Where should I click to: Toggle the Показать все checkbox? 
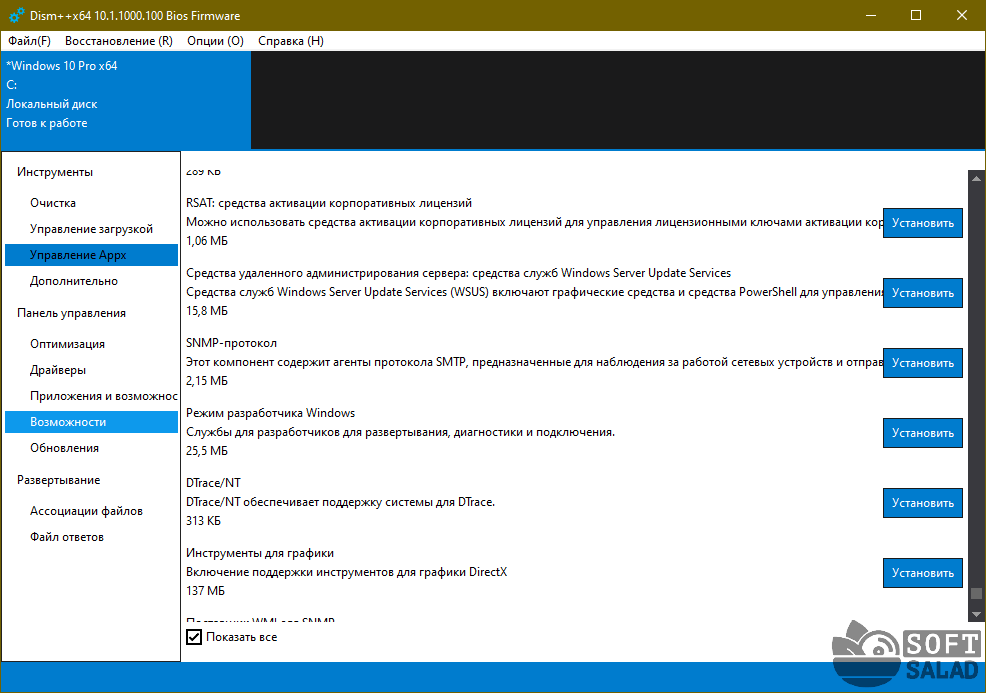[x=194, y=637]
